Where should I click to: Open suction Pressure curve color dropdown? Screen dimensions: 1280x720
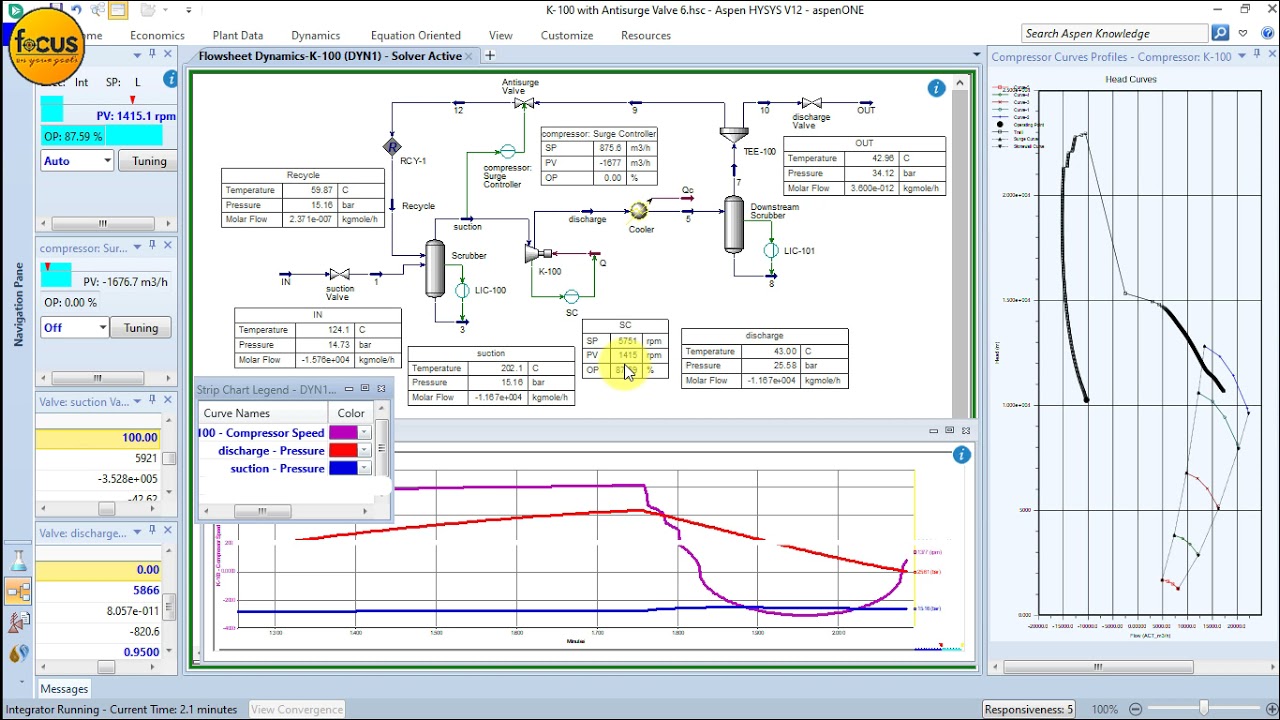point(364,468)
